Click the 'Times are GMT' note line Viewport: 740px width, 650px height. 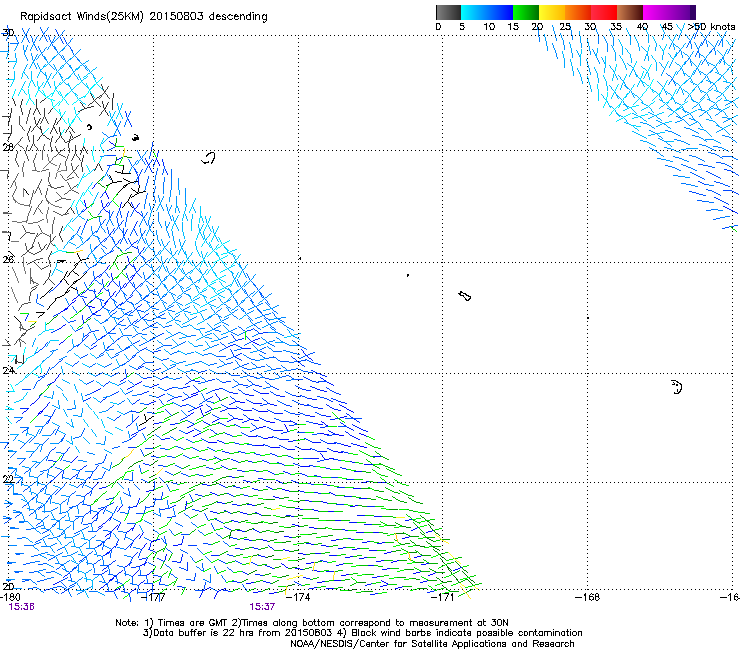point(312,623)
